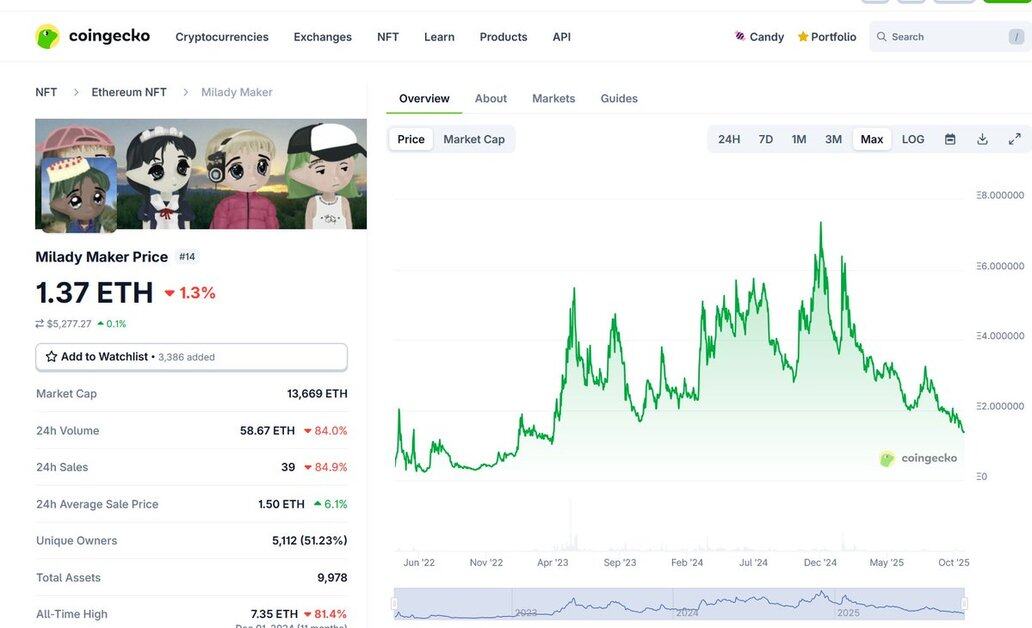Open the Cryptocurrencies menu
The height and width of the screenshot is (628, 1032).
[x=222, y=37]
